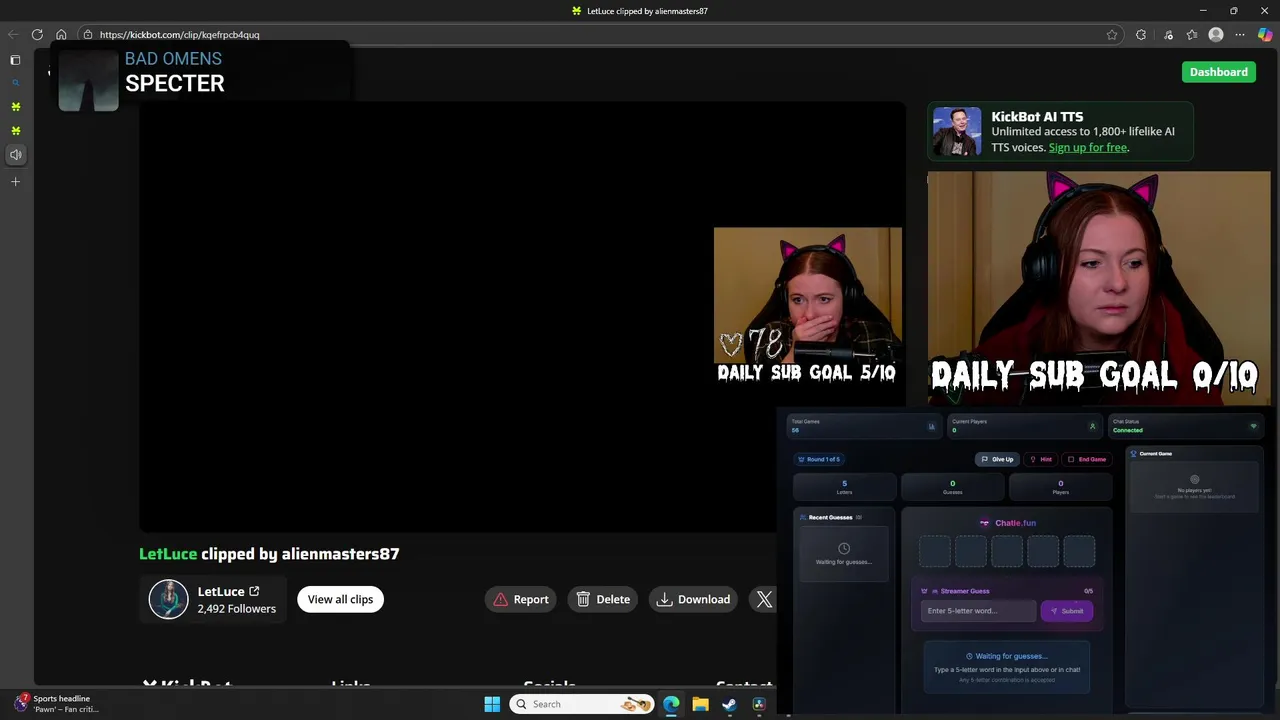Viewport: 1280px width, 720px height.
Task: Open File Explorer from the taskbar
Action: pos(700,704)
